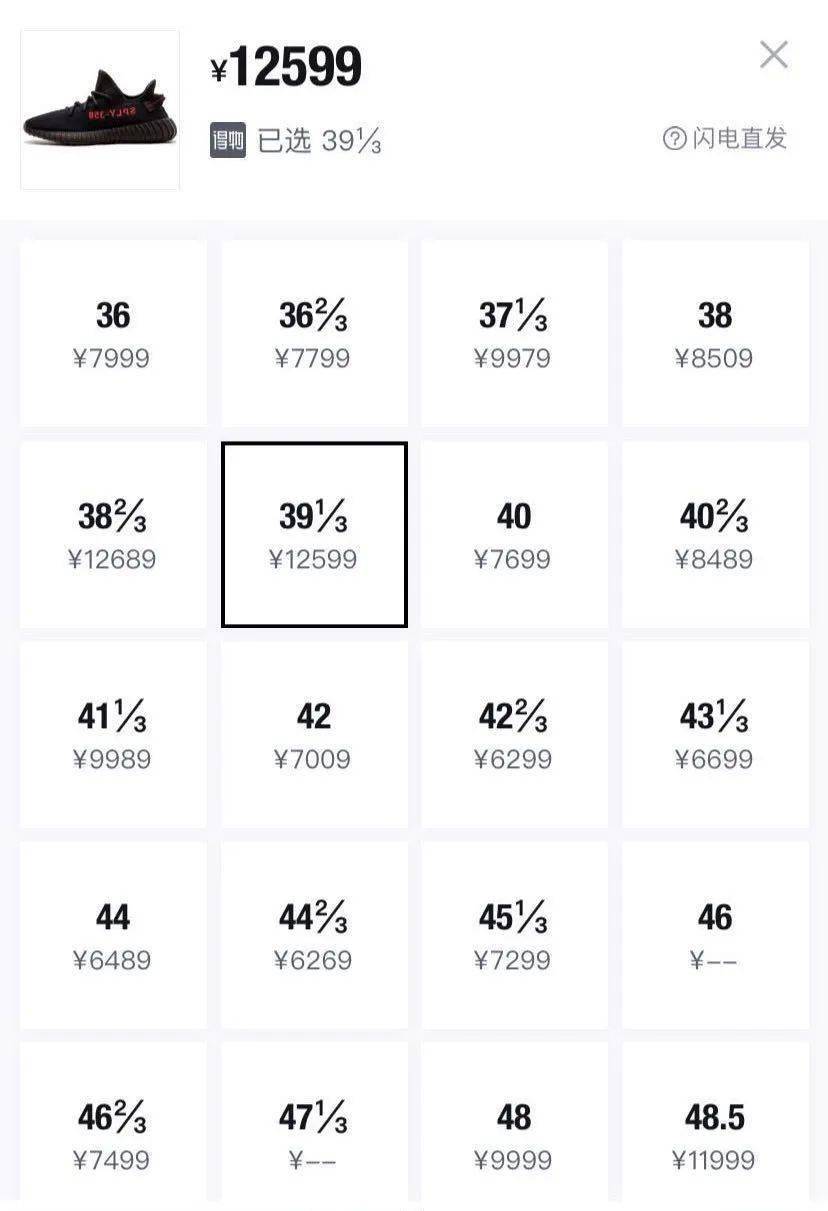Image resolution: width=828 pixels, height=1211 pixels.
Task: Open the 闪电直发 info link
Action: tap(739, 138)
